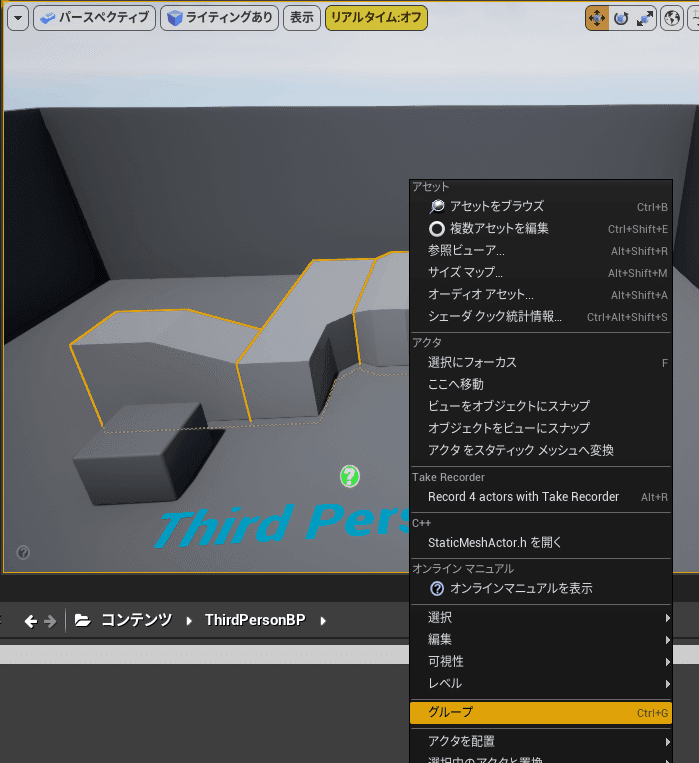Click ThirdPersonBP breadcrumb folder
699x763 pixels.
255,620
